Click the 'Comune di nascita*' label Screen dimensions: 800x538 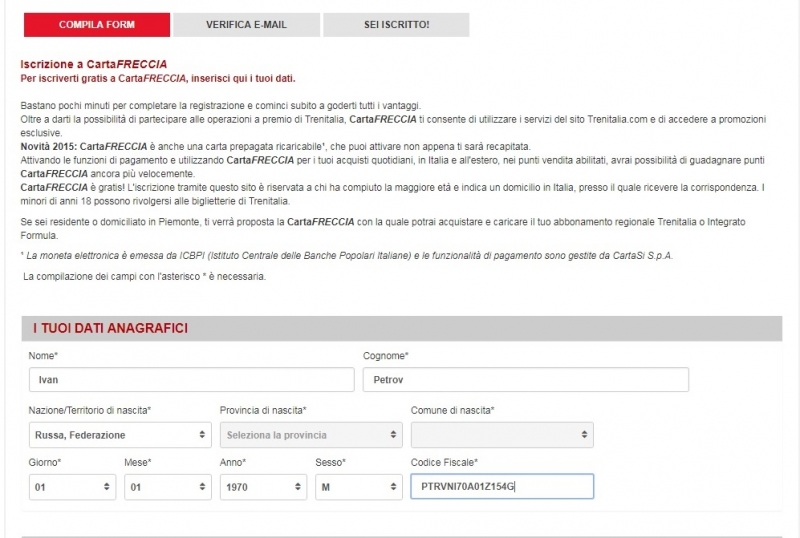453,410
